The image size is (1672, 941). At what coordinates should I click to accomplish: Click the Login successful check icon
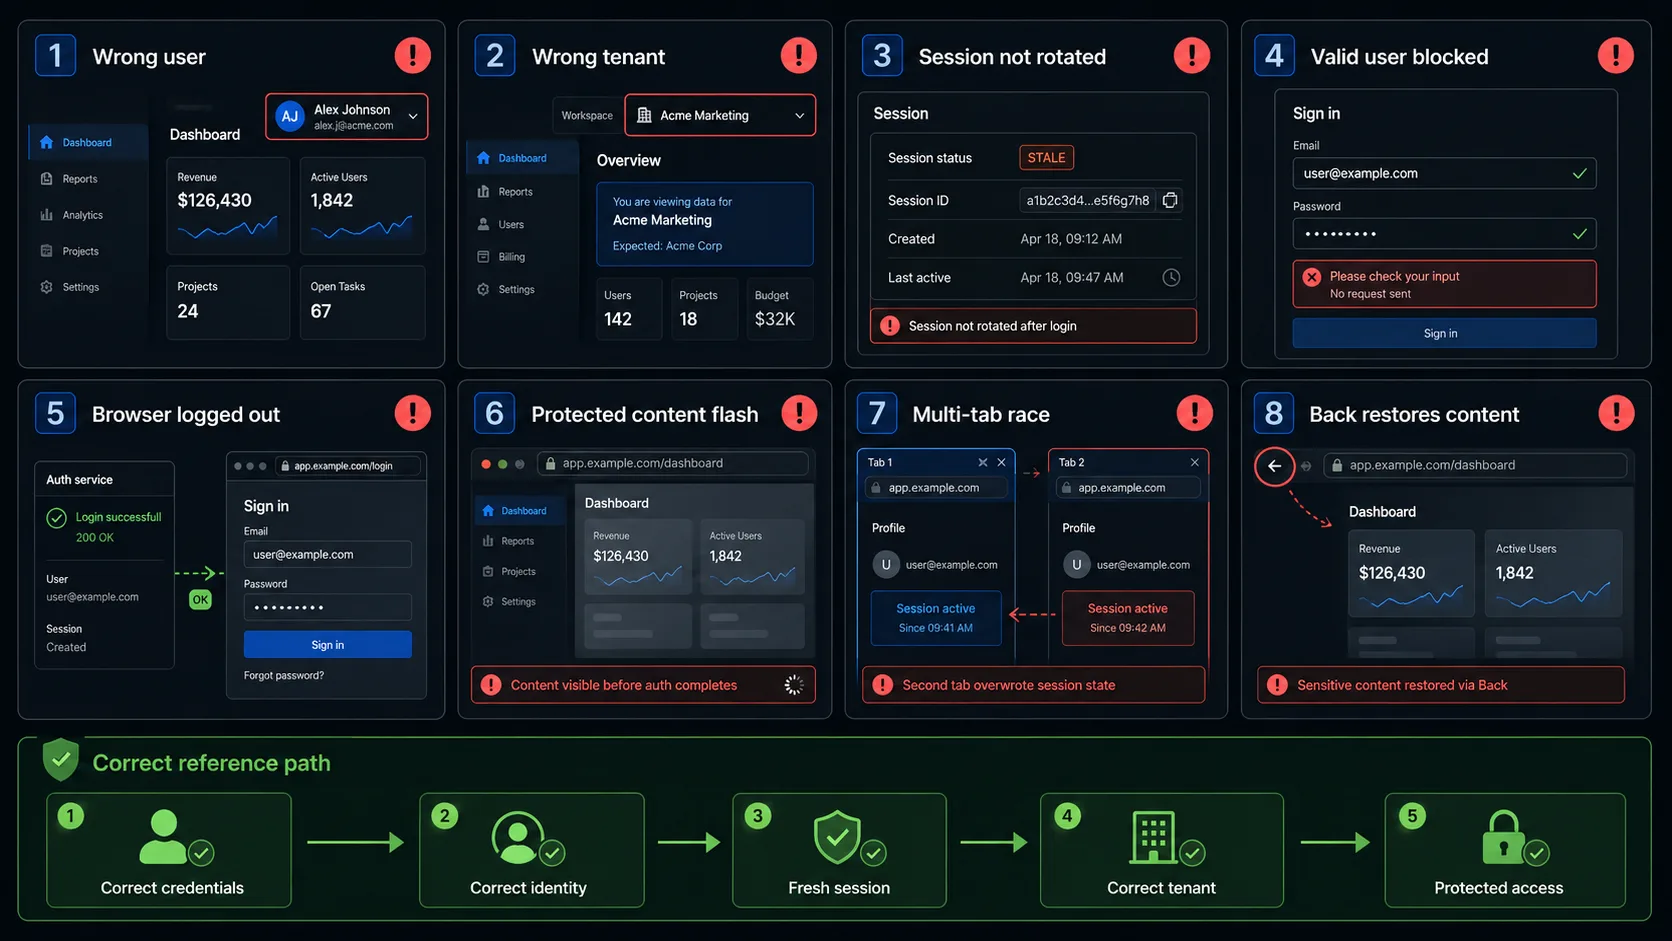(57, 517)
